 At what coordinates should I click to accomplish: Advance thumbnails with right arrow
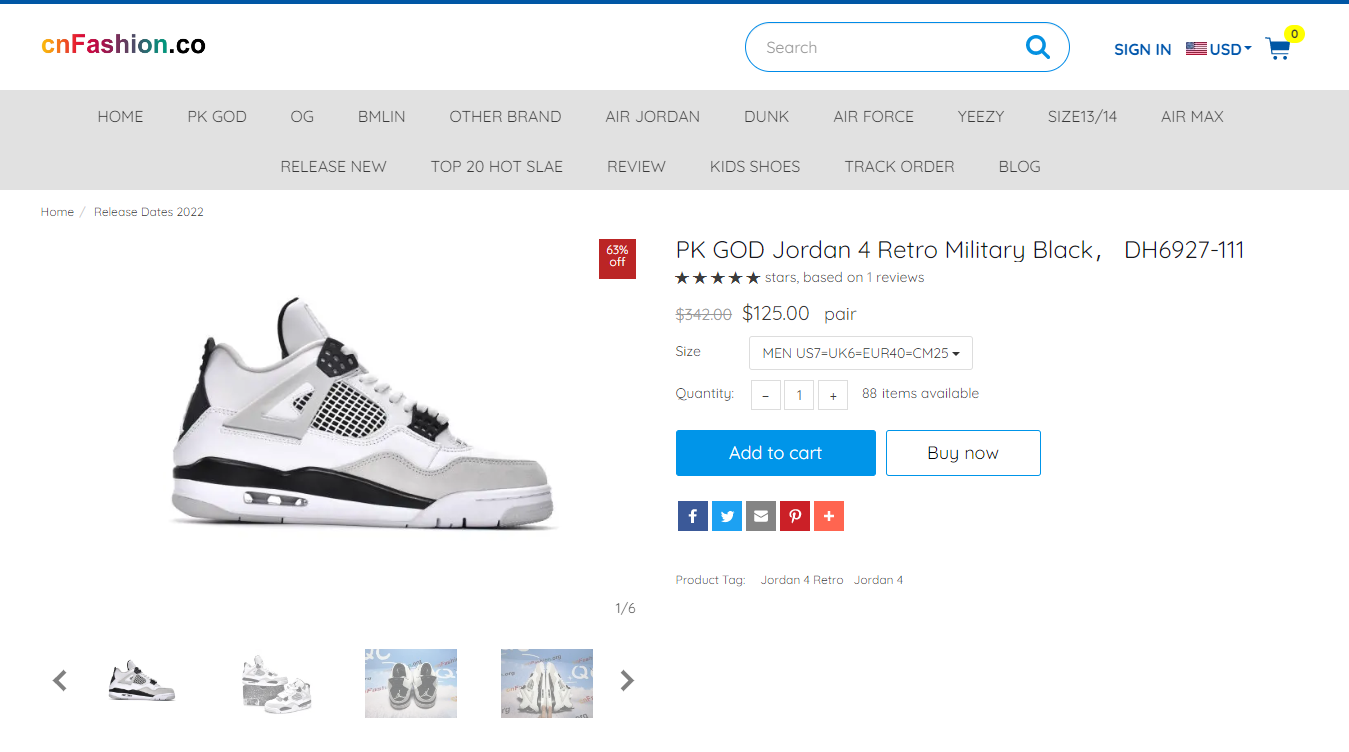pos(627,681)
